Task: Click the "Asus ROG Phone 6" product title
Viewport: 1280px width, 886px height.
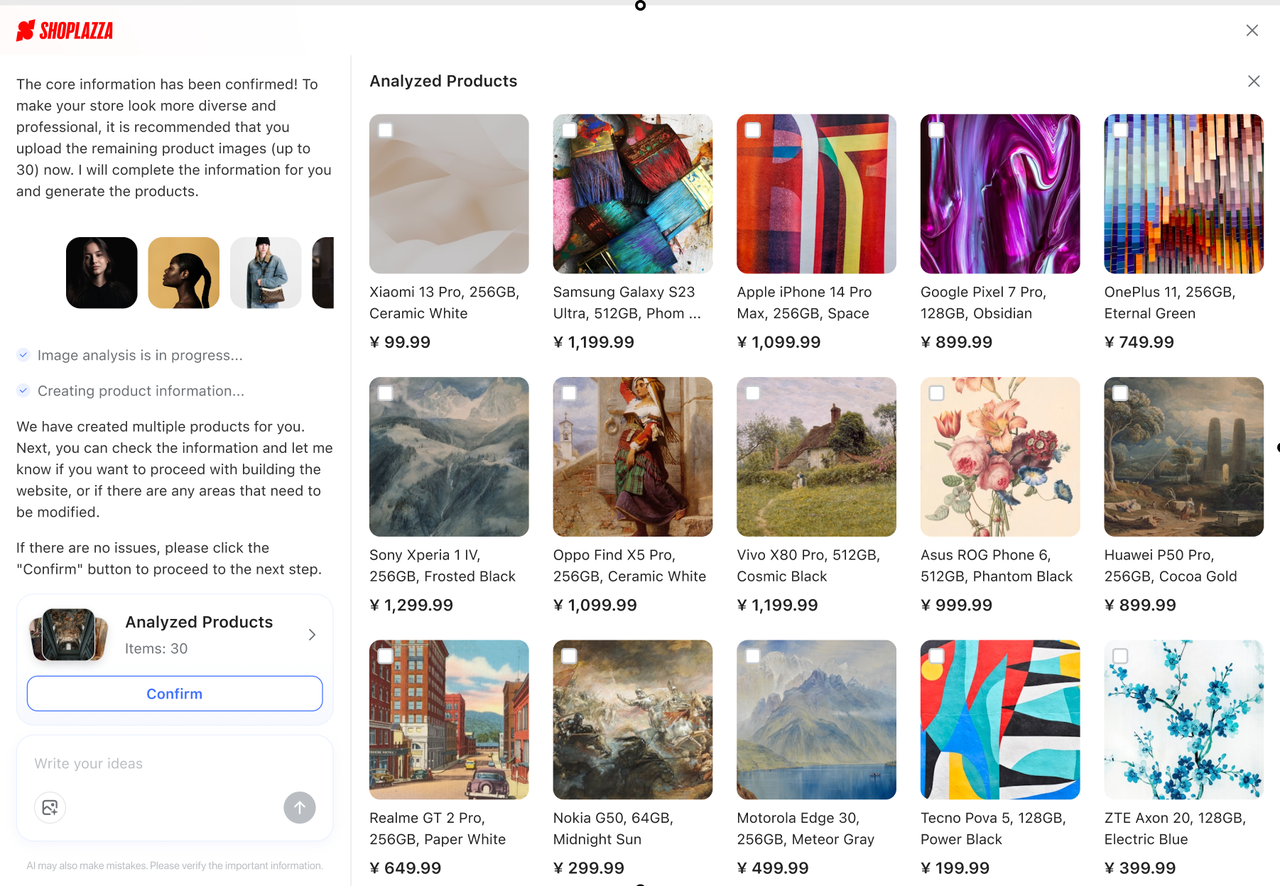Action: [997, 566]
